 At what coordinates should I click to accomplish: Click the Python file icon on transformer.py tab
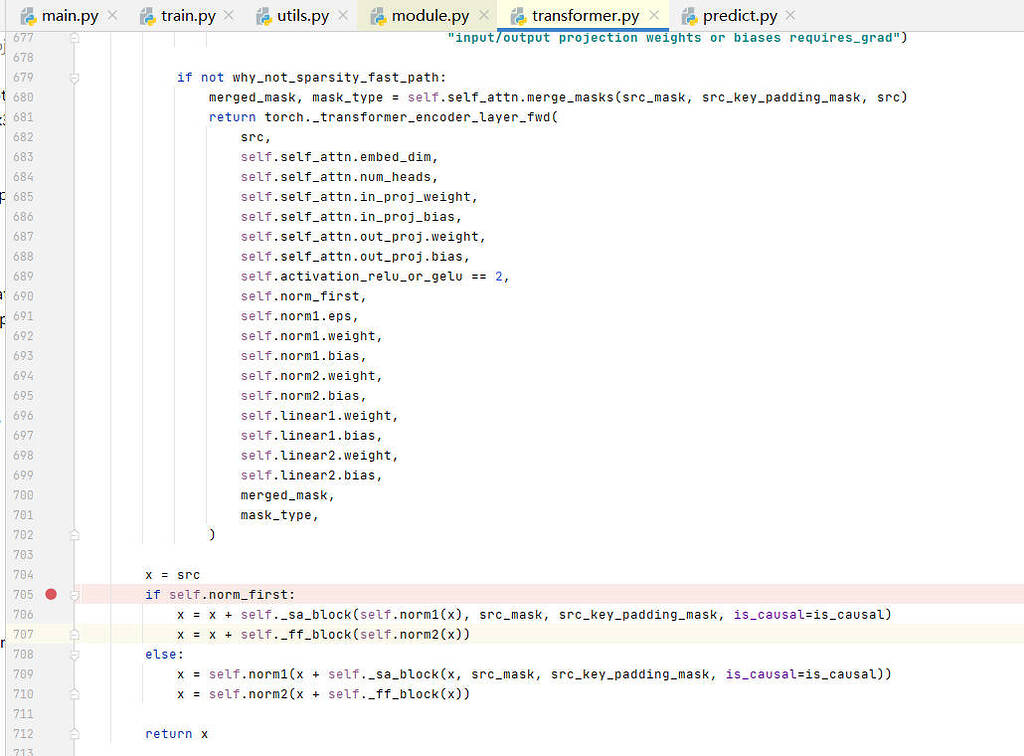(518, 16)
